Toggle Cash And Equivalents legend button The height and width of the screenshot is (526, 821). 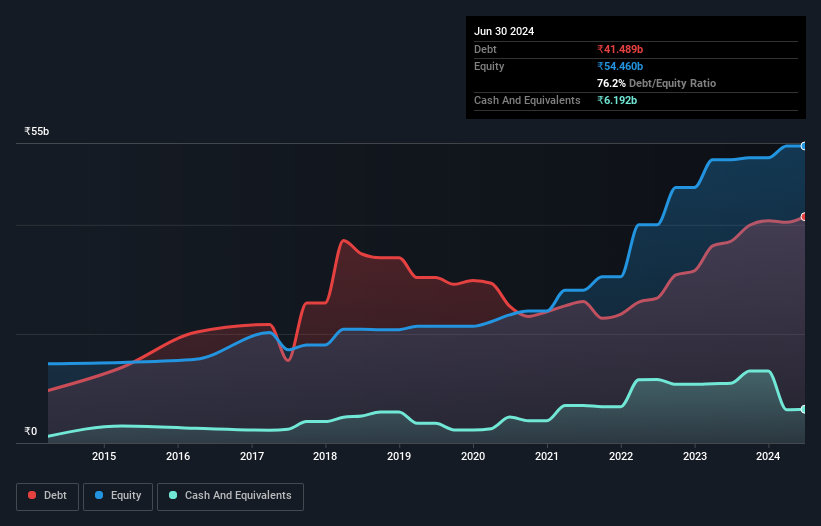pyautogui.click(x=230, y=496)
